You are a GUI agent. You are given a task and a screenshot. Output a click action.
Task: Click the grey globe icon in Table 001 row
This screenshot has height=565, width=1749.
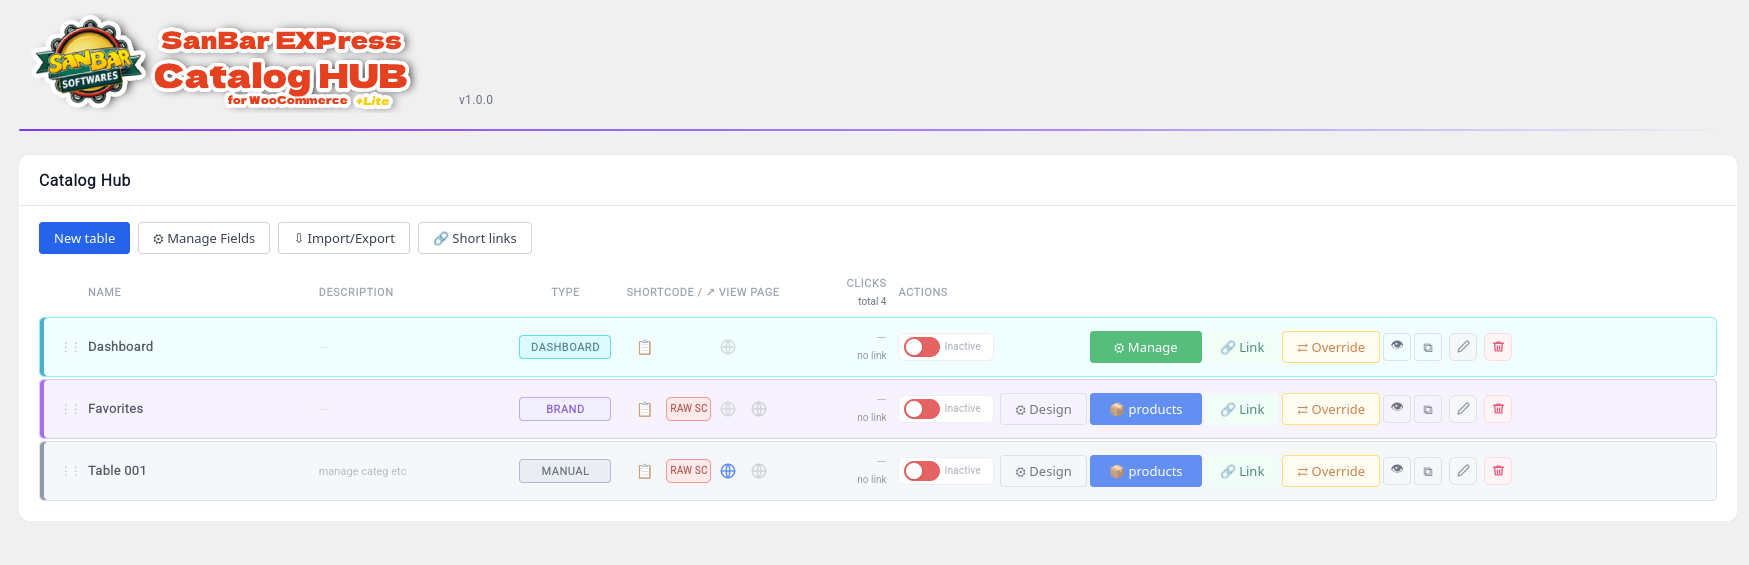759,471
